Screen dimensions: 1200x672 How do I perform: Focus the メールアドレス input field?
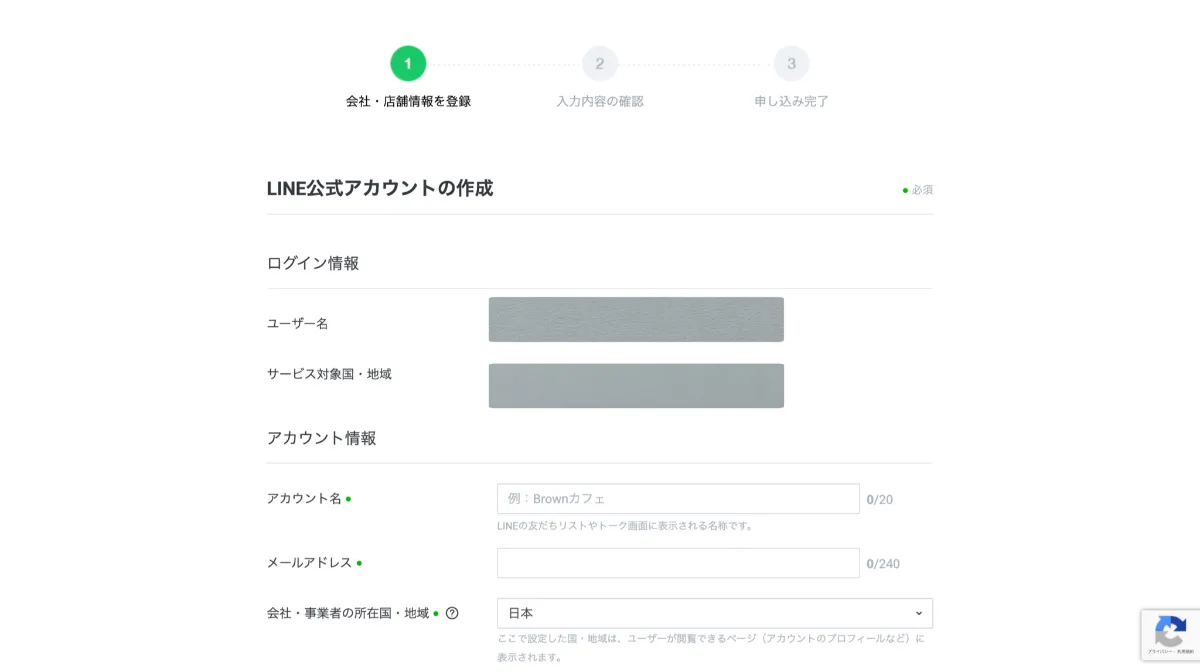(678, 563)
